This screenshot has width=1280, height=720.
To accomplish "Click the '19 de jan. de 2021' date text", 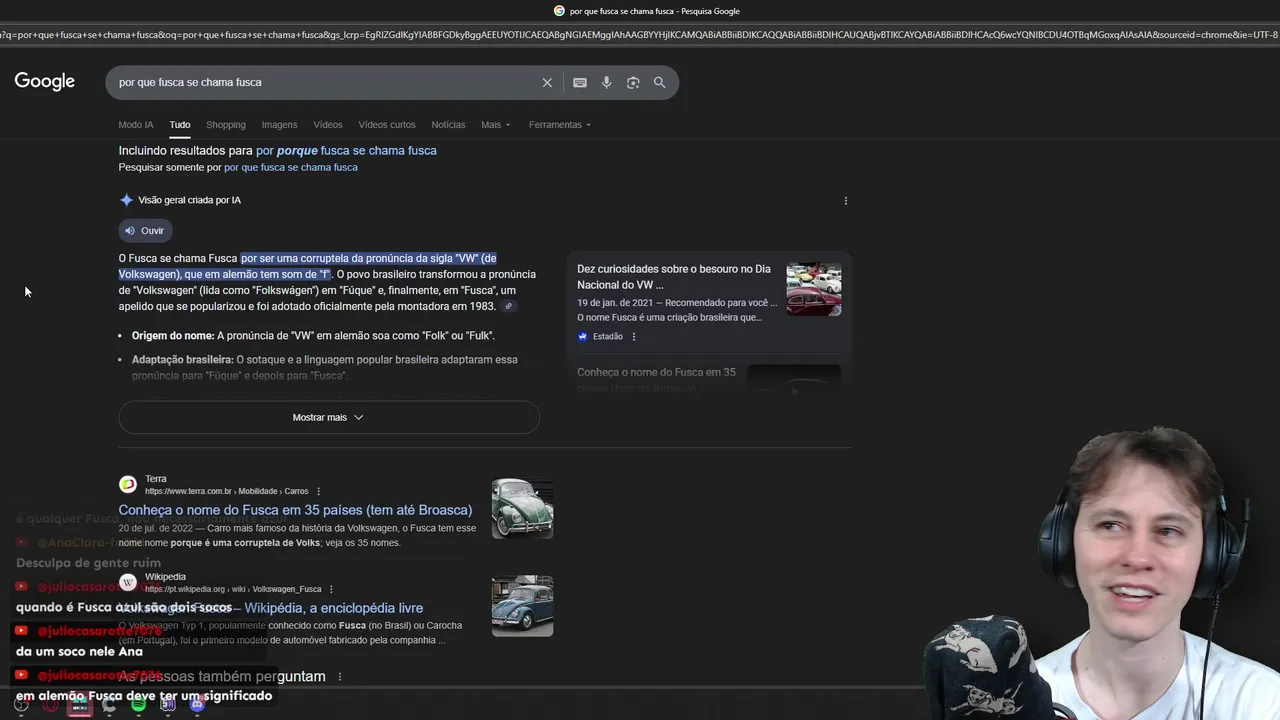I will click(x=618, y=302).
